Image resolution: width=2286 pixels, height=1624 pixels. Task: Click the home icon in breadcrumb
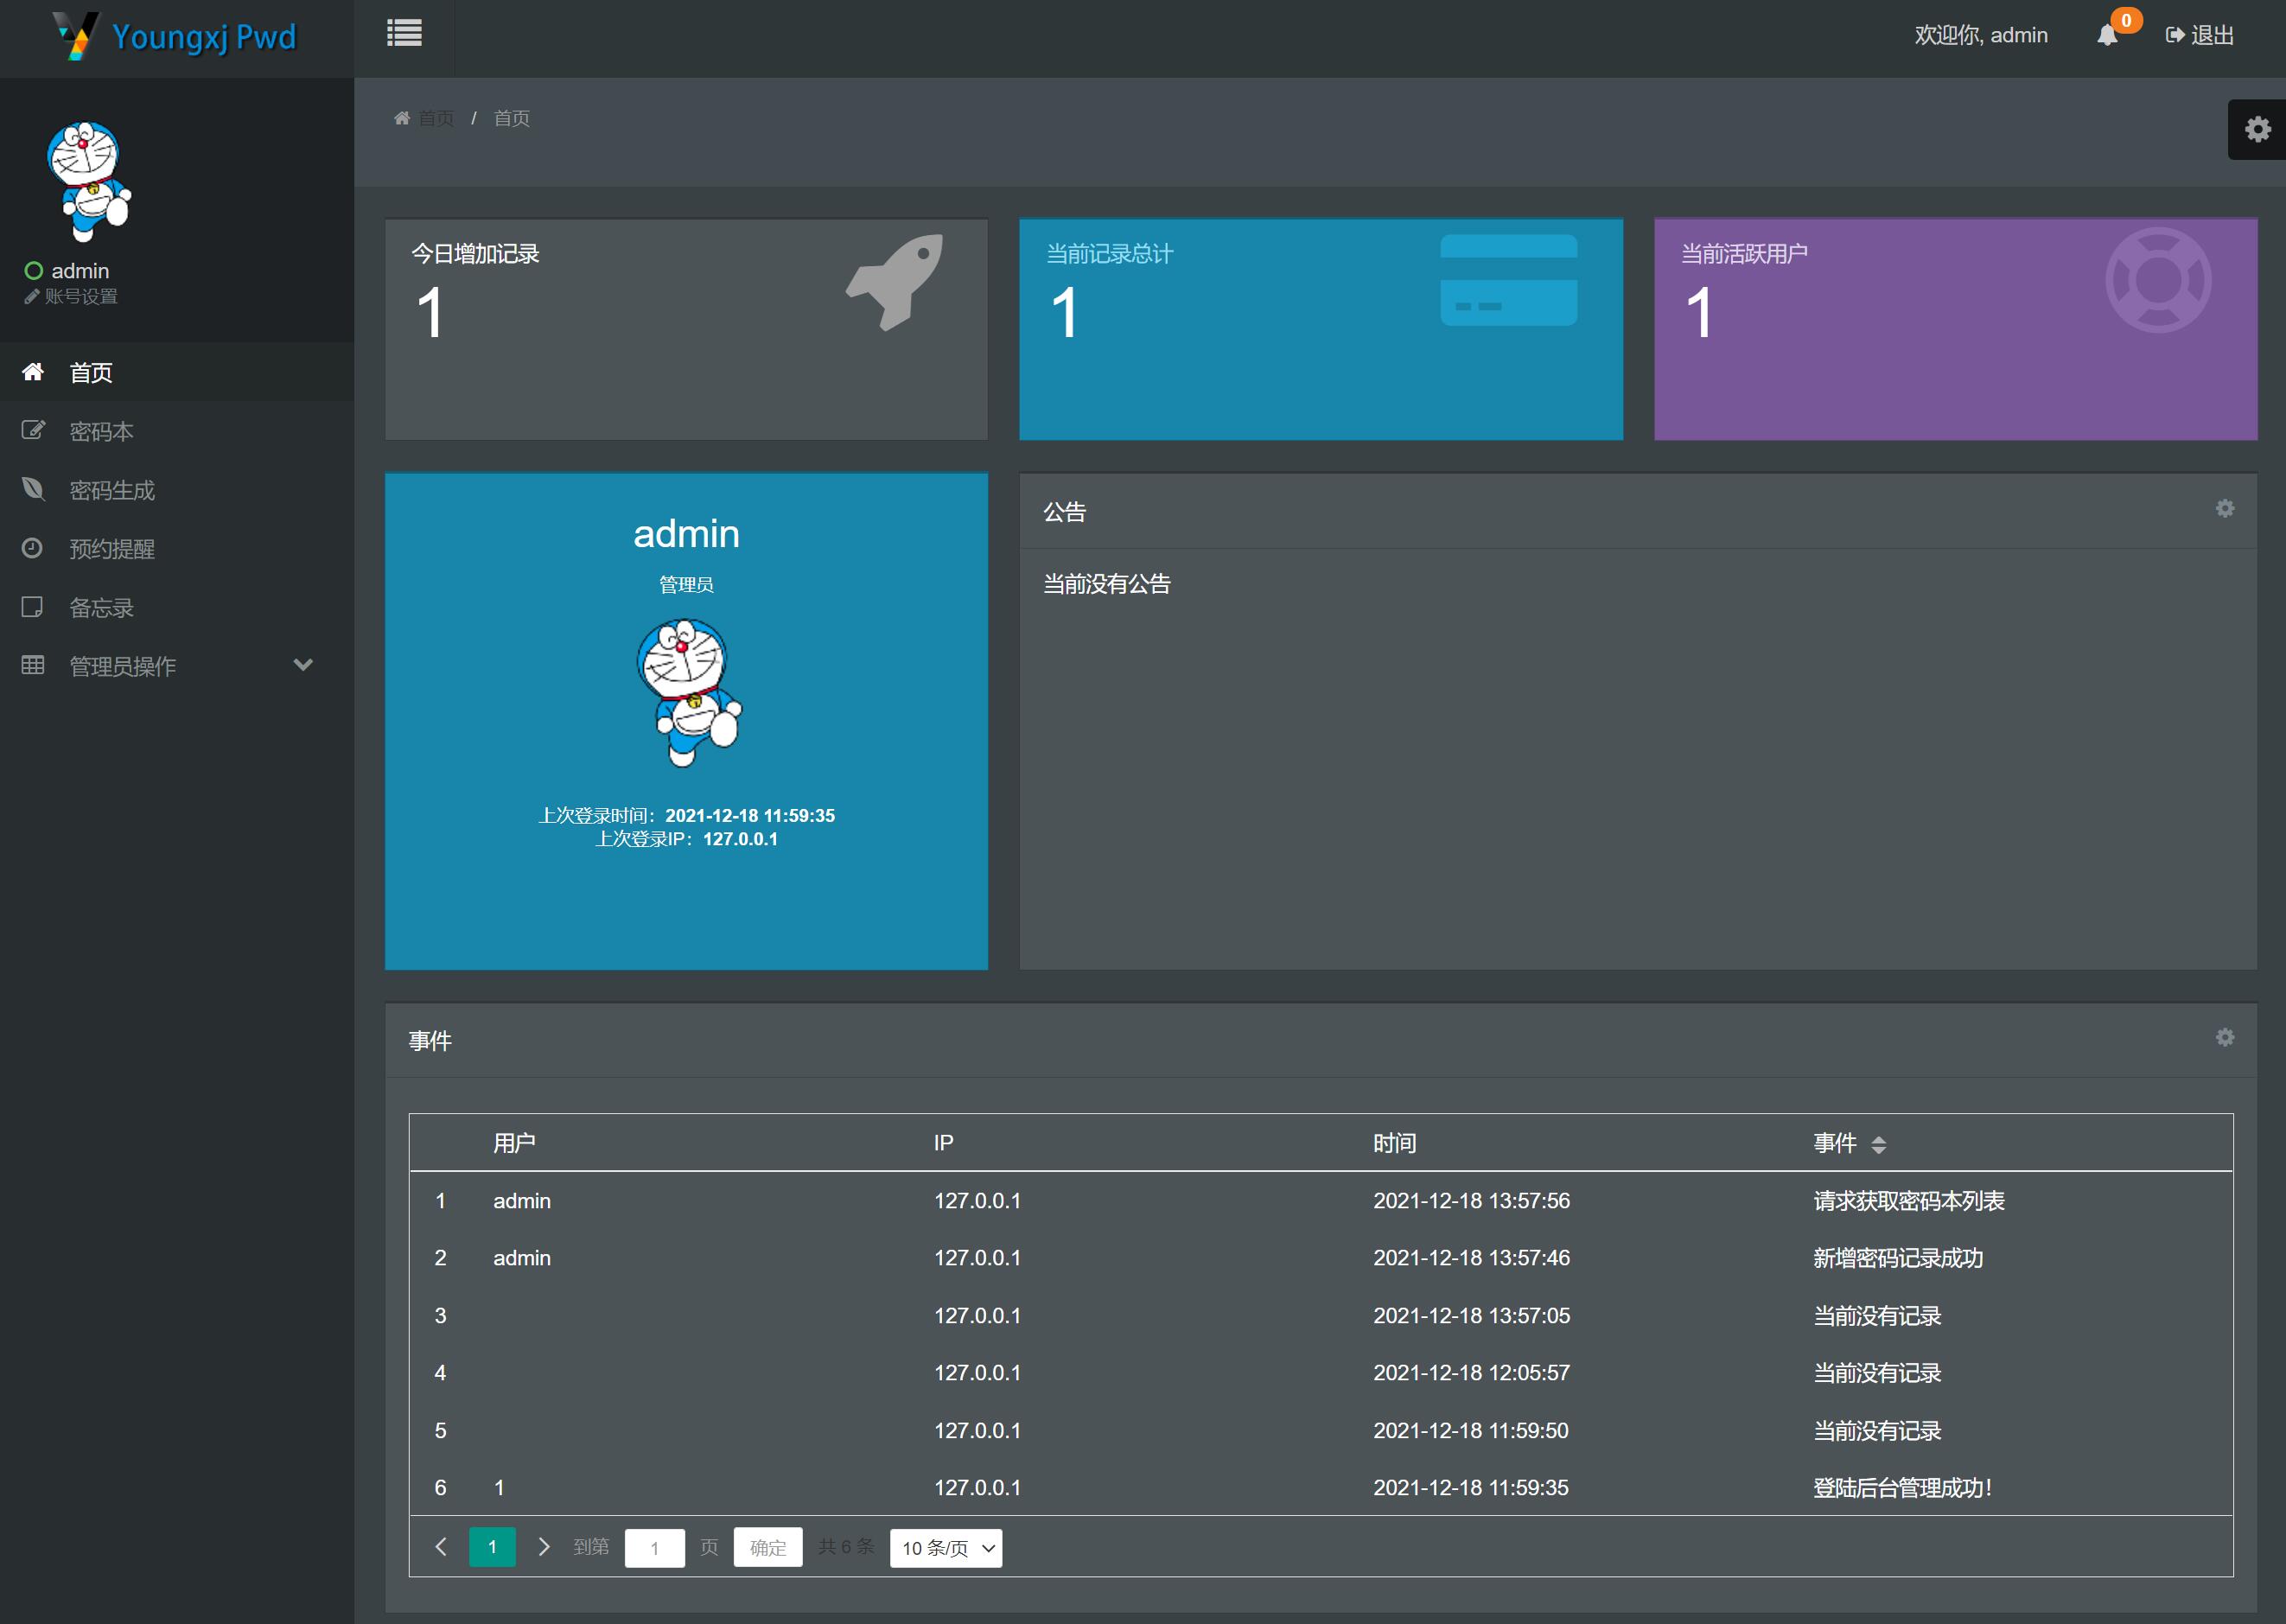[402, 118]
